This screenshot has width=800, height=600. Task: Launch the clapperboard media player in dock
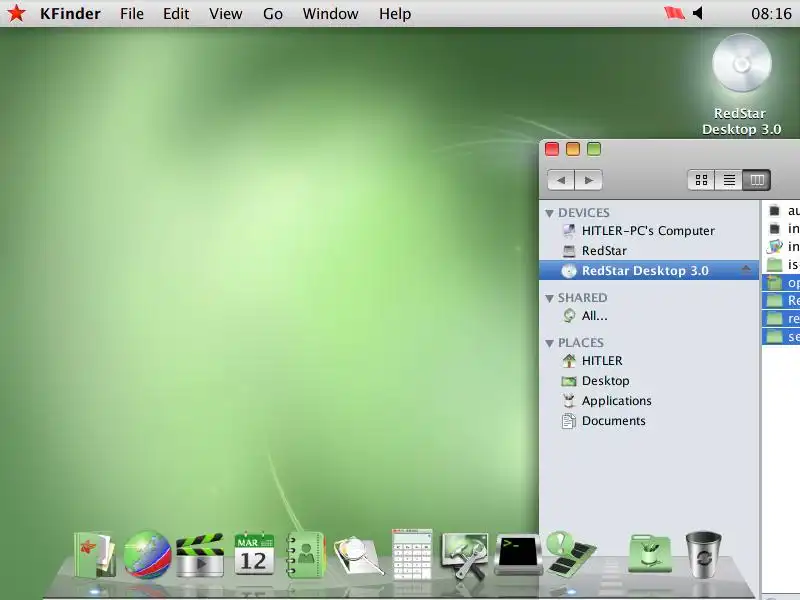point(200,555)
